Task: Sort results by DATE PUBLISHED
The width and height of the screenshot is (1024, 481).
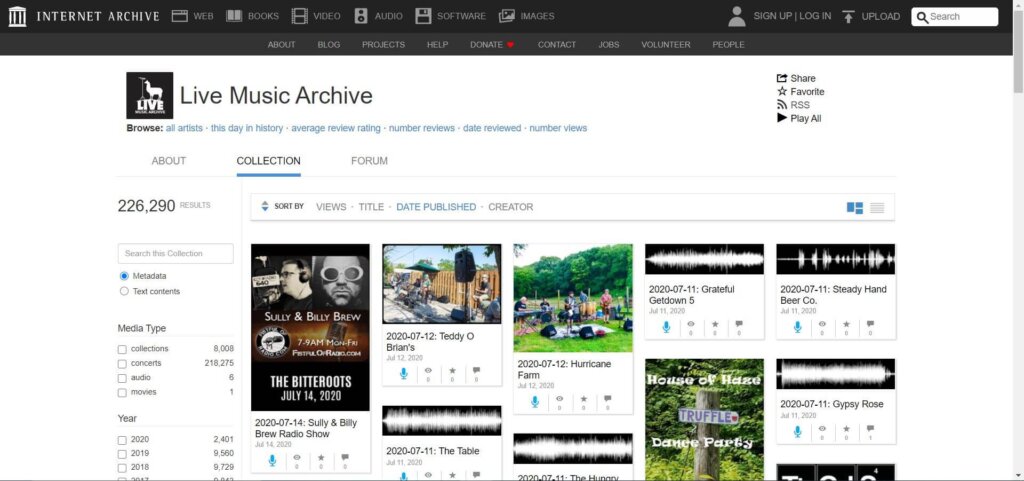Action: [436, 207]
